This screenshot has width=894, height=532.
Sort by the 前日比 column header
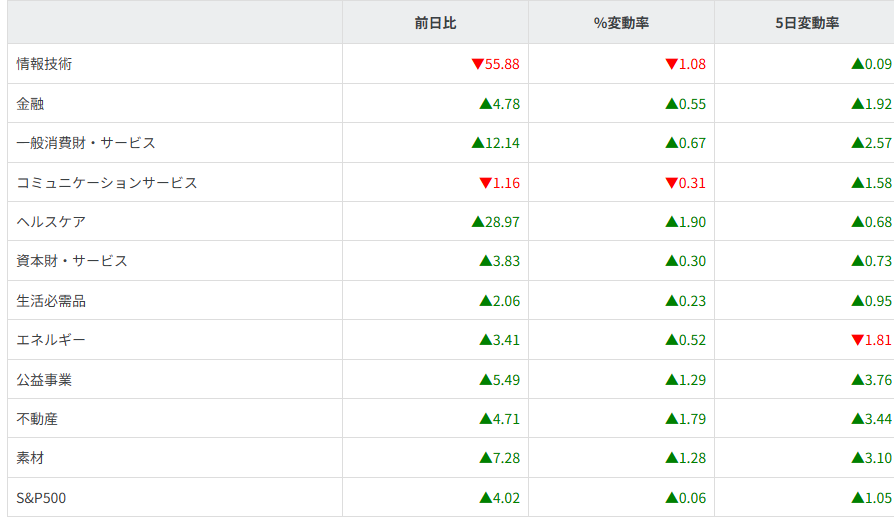(435, 22)
